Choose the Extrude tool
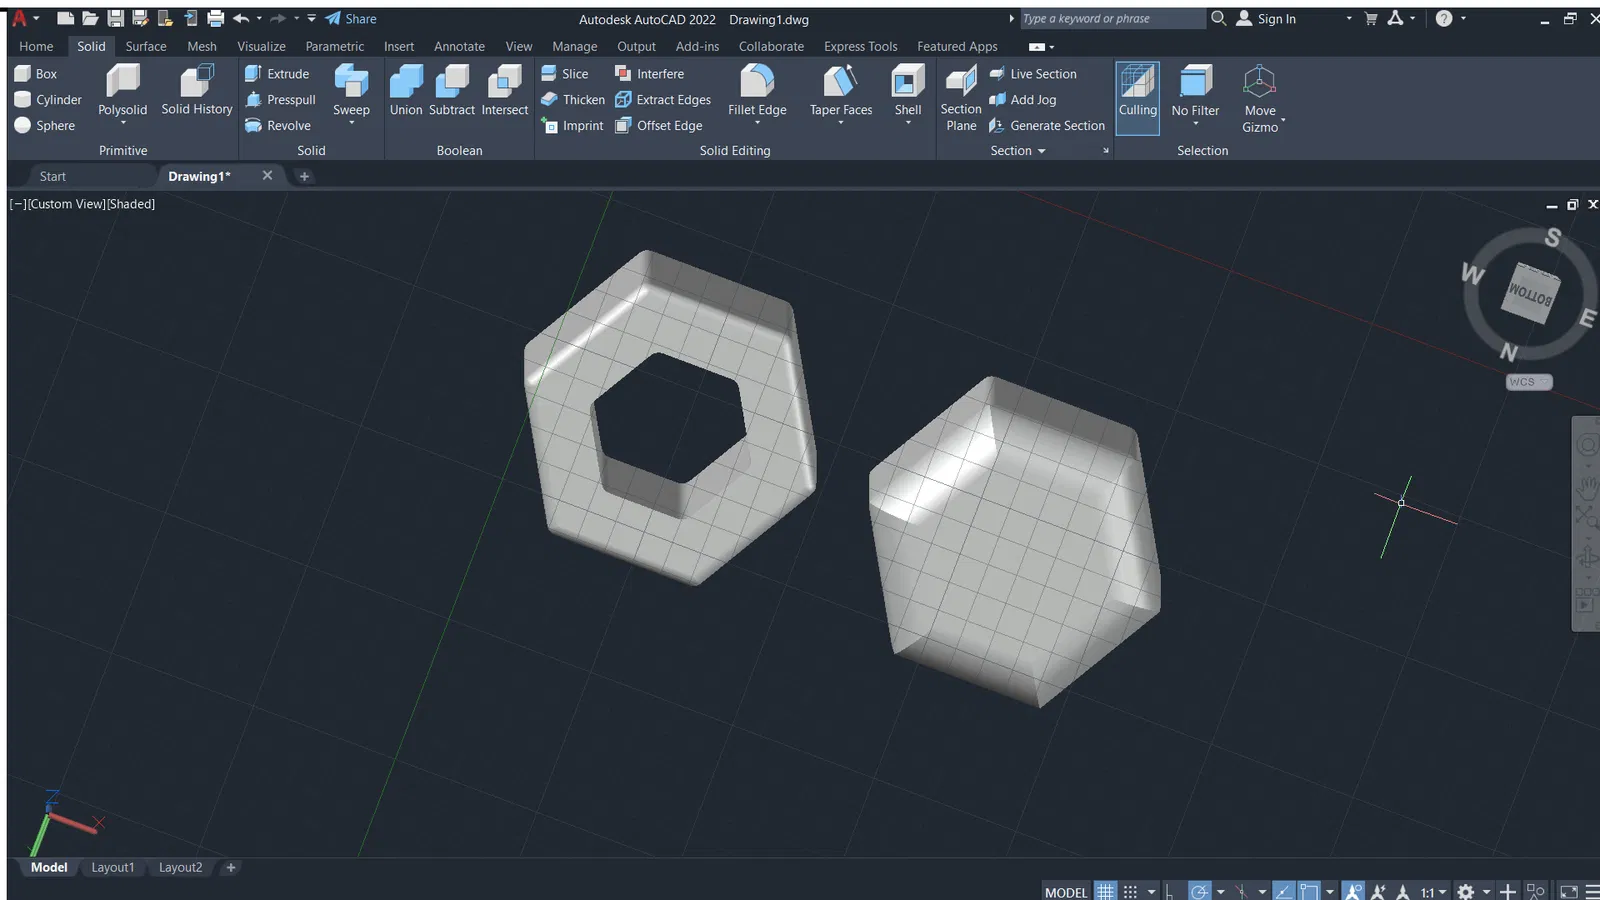 pos(277,74)
